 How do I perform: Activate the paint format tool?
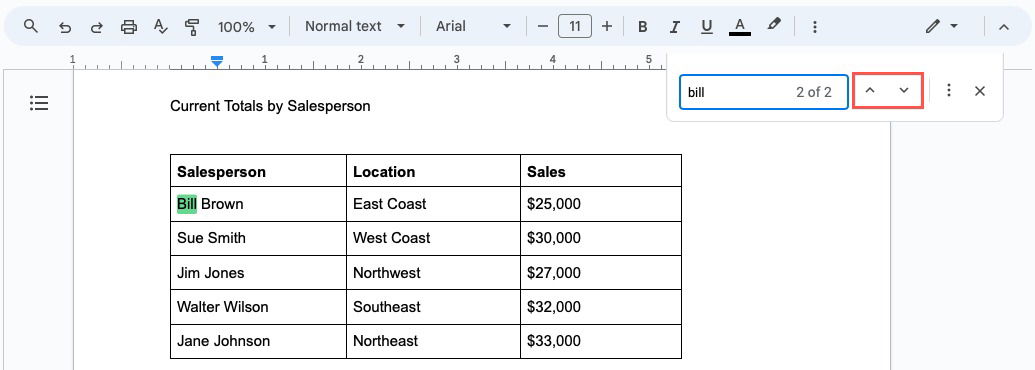192,27
